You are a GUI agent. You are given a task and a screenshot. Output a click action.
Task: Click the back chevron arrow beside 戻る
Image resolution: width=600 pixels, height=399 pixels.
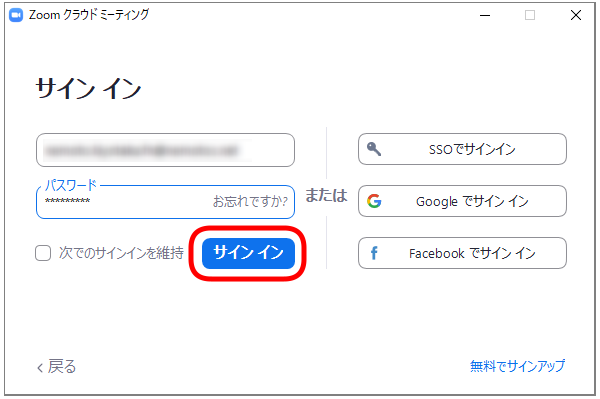40,368
